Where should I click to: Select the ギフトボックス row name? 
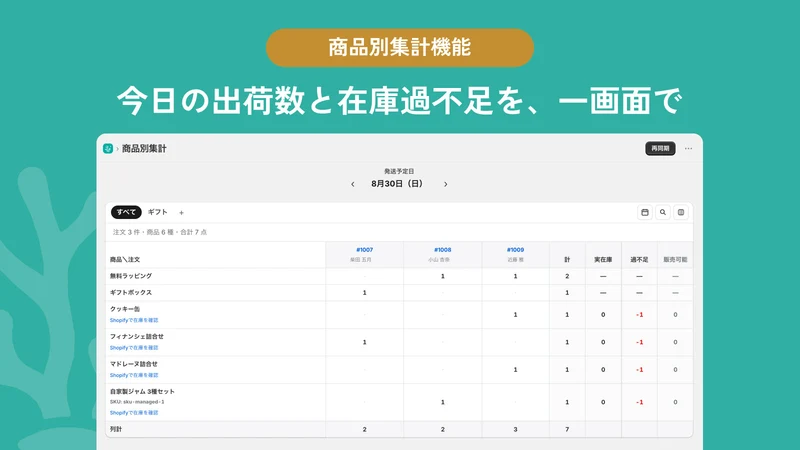[x=131, y=293]
